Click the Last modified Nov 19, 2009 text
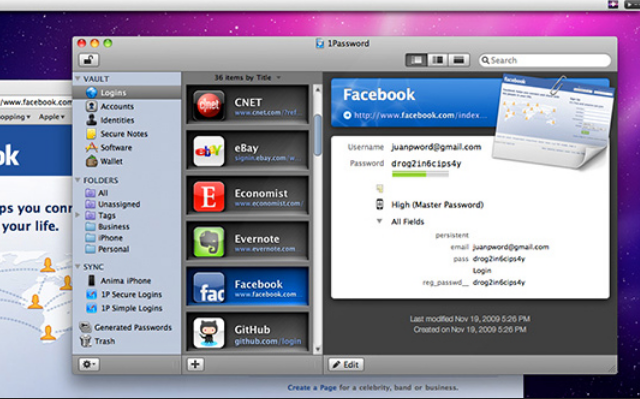The height and width of the screenshot is (399, 640). (470, 319)
